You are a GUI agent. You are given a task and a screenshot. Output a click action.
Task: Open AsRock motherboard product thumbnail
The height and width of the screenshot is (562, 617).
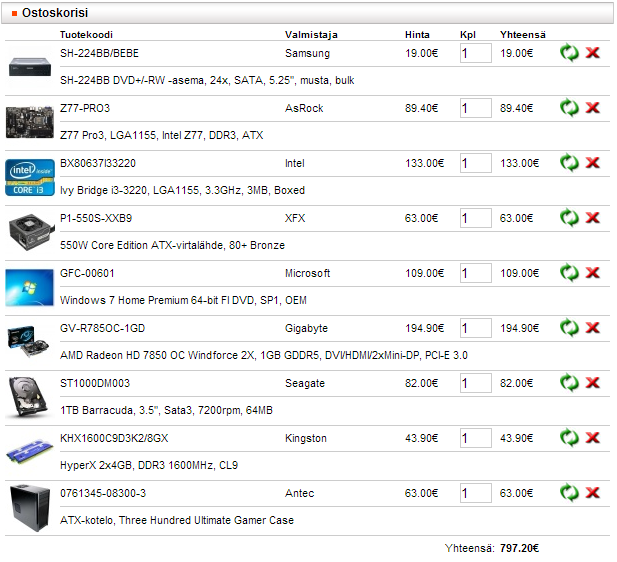pyautogui.click(x=30, y=122)
